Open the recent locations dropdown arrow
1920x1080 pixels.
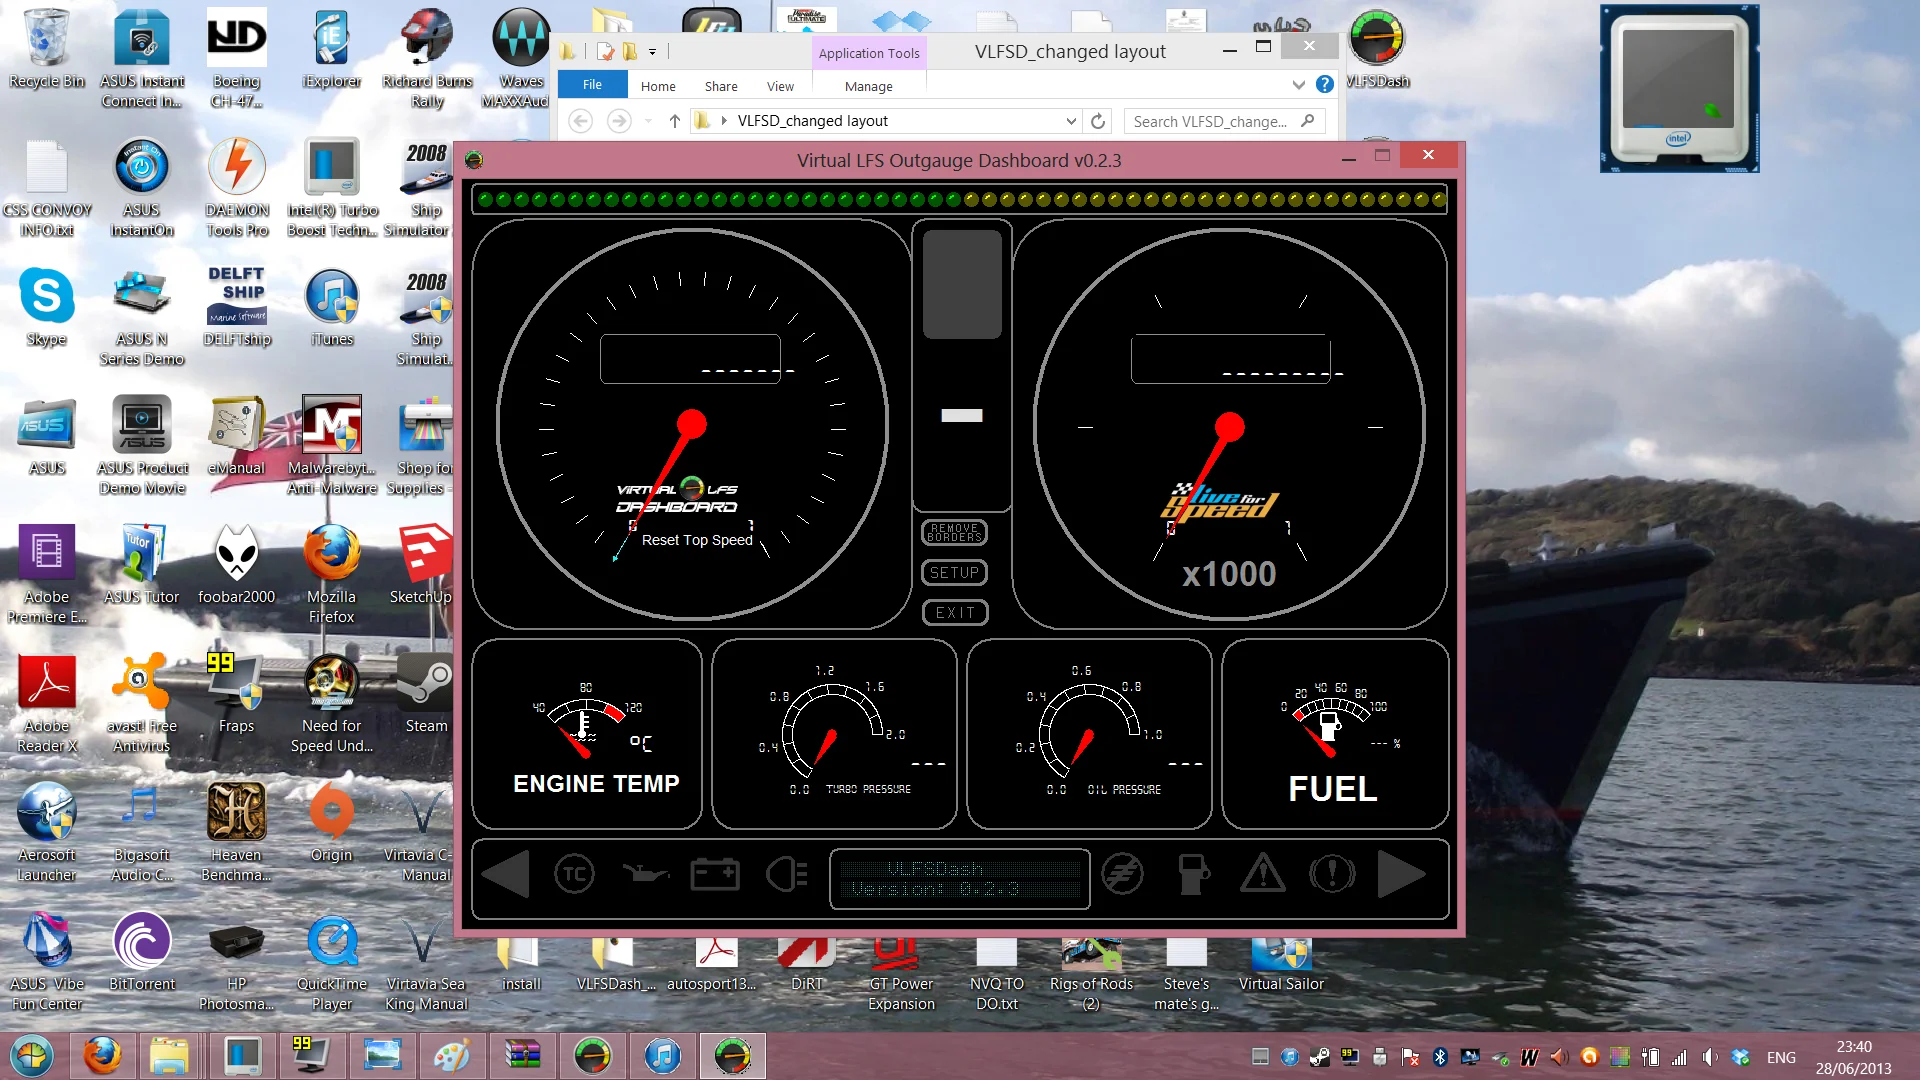click(648, 121)
